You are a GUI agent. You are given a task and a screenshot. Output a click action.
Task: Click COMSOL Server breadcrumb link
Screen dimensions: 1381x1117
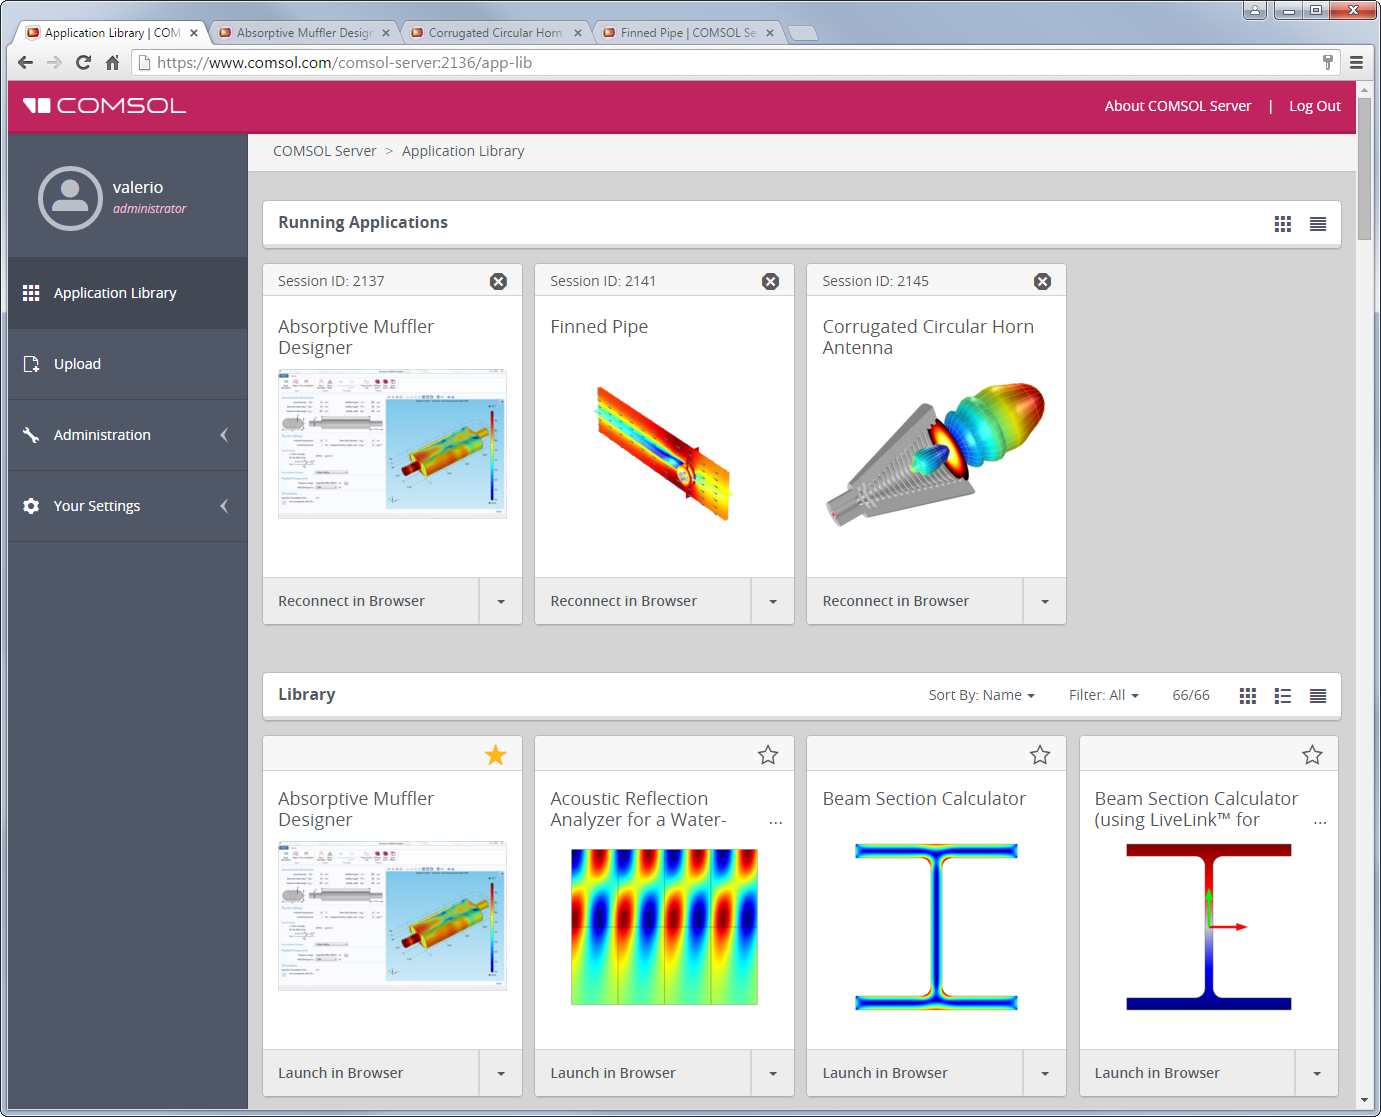pos(325,151)
